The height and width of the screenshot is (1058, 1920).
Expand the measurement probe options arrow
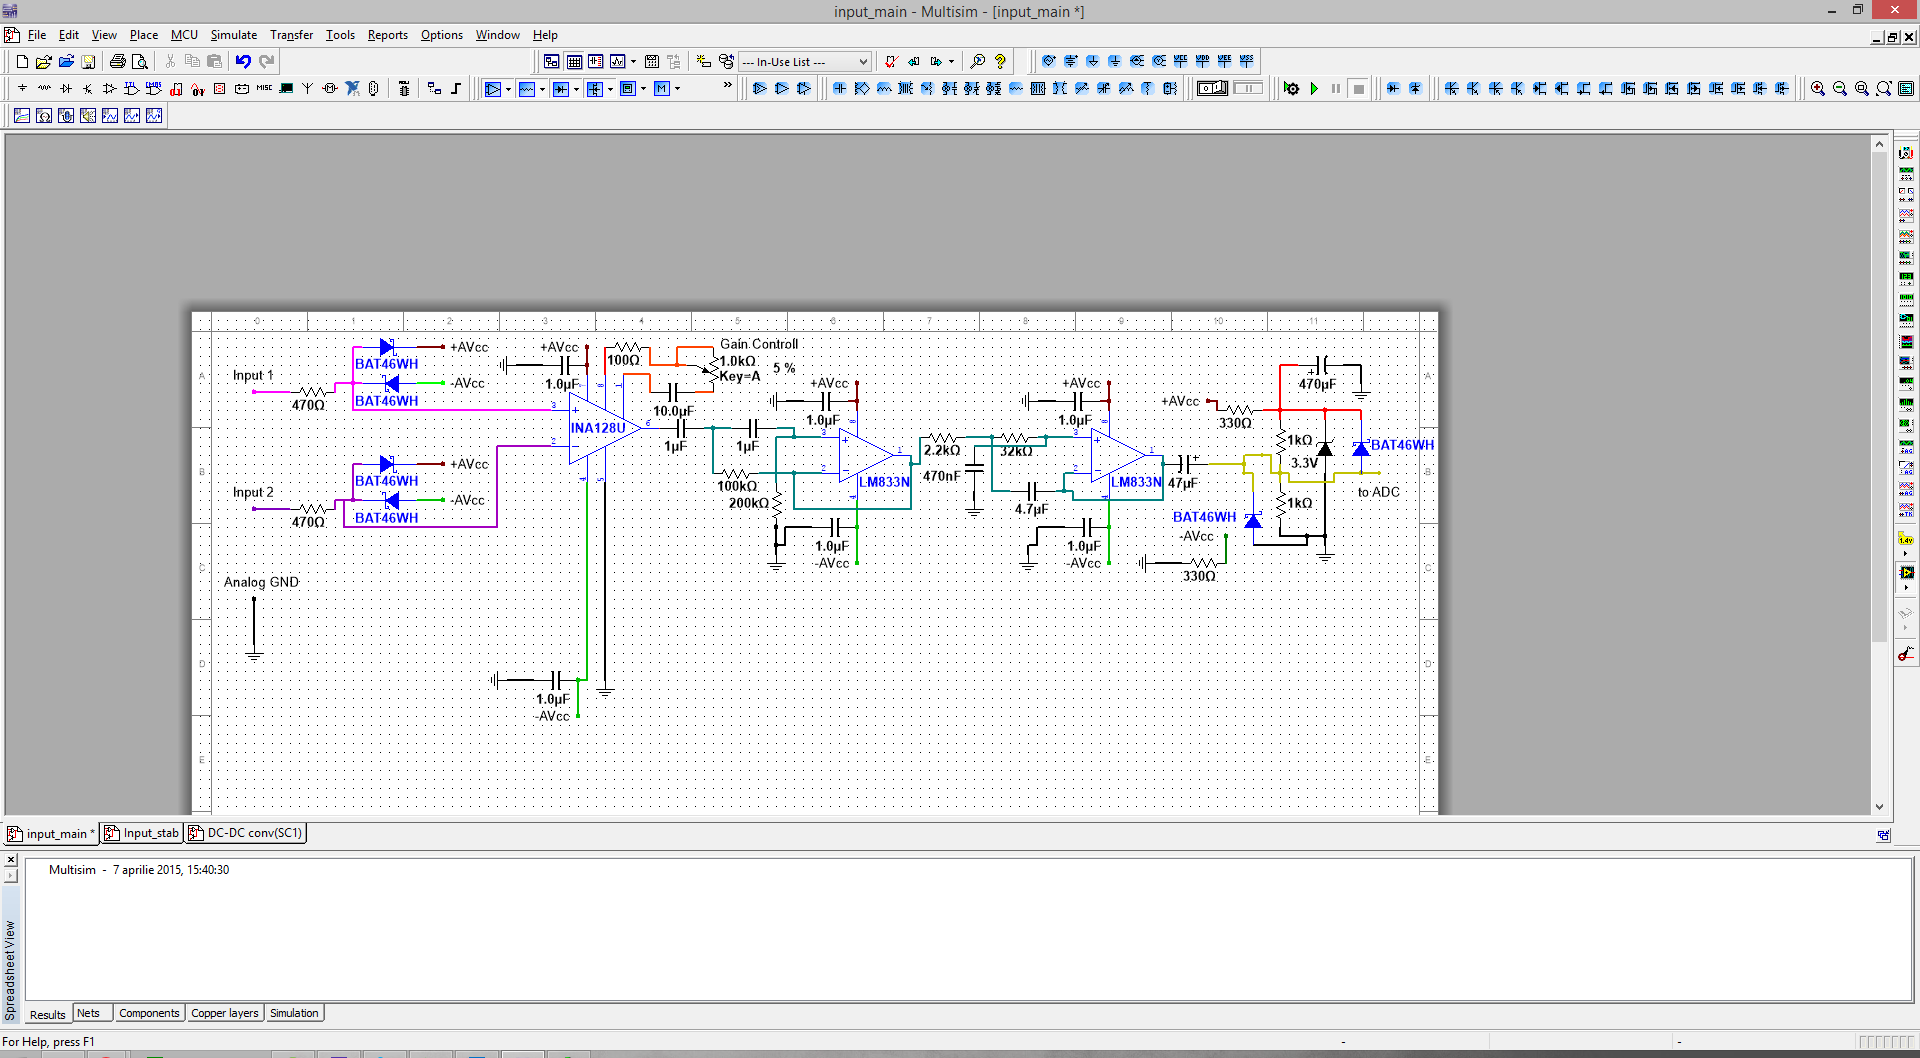tap(1906, 553)
